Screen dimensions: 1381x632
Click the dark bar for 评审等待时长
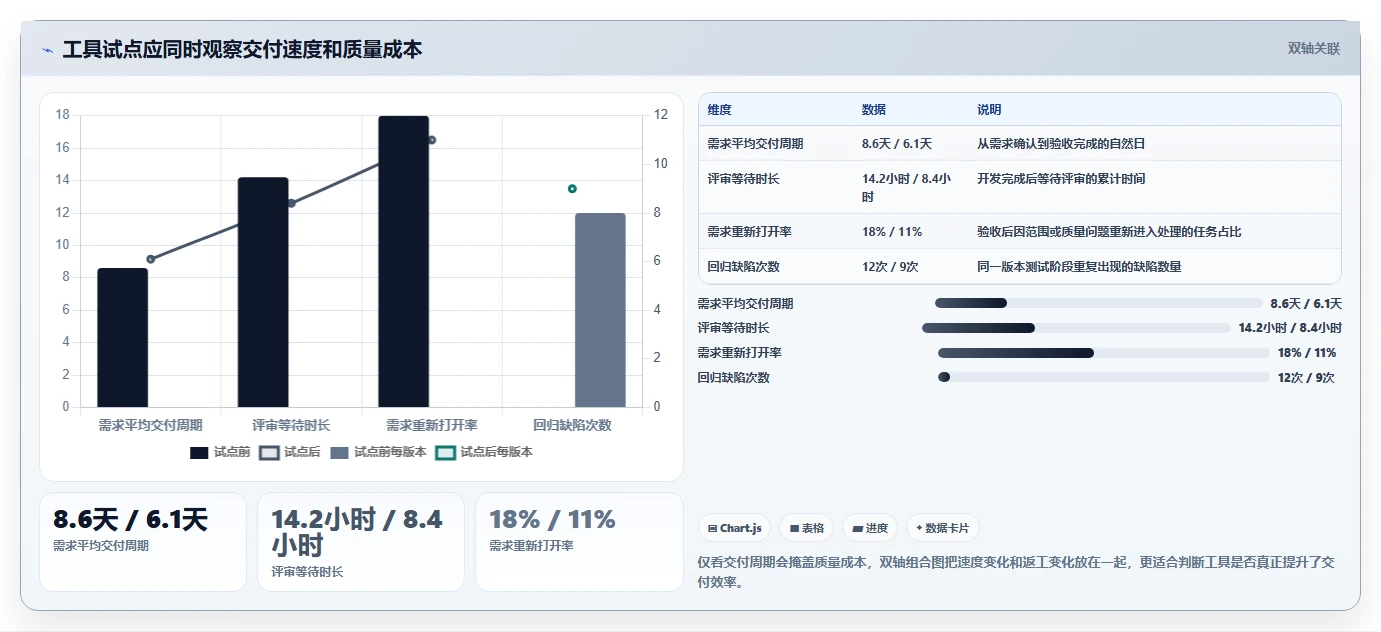tap(263, 292)
